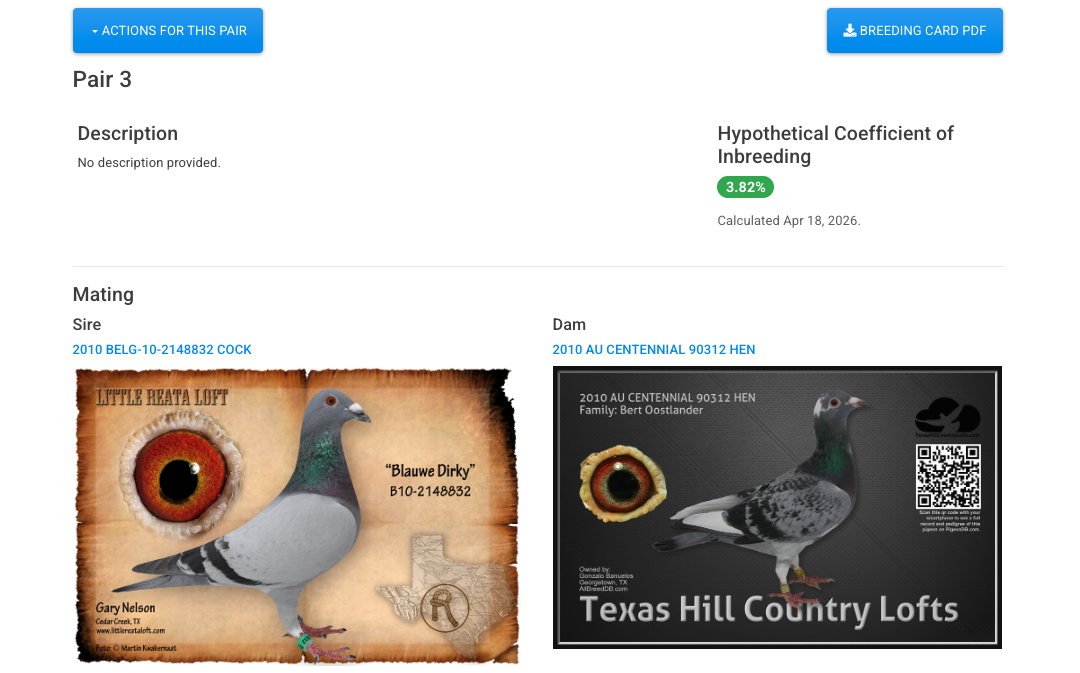Click the Little Reata Loft title

pos(162,397)
